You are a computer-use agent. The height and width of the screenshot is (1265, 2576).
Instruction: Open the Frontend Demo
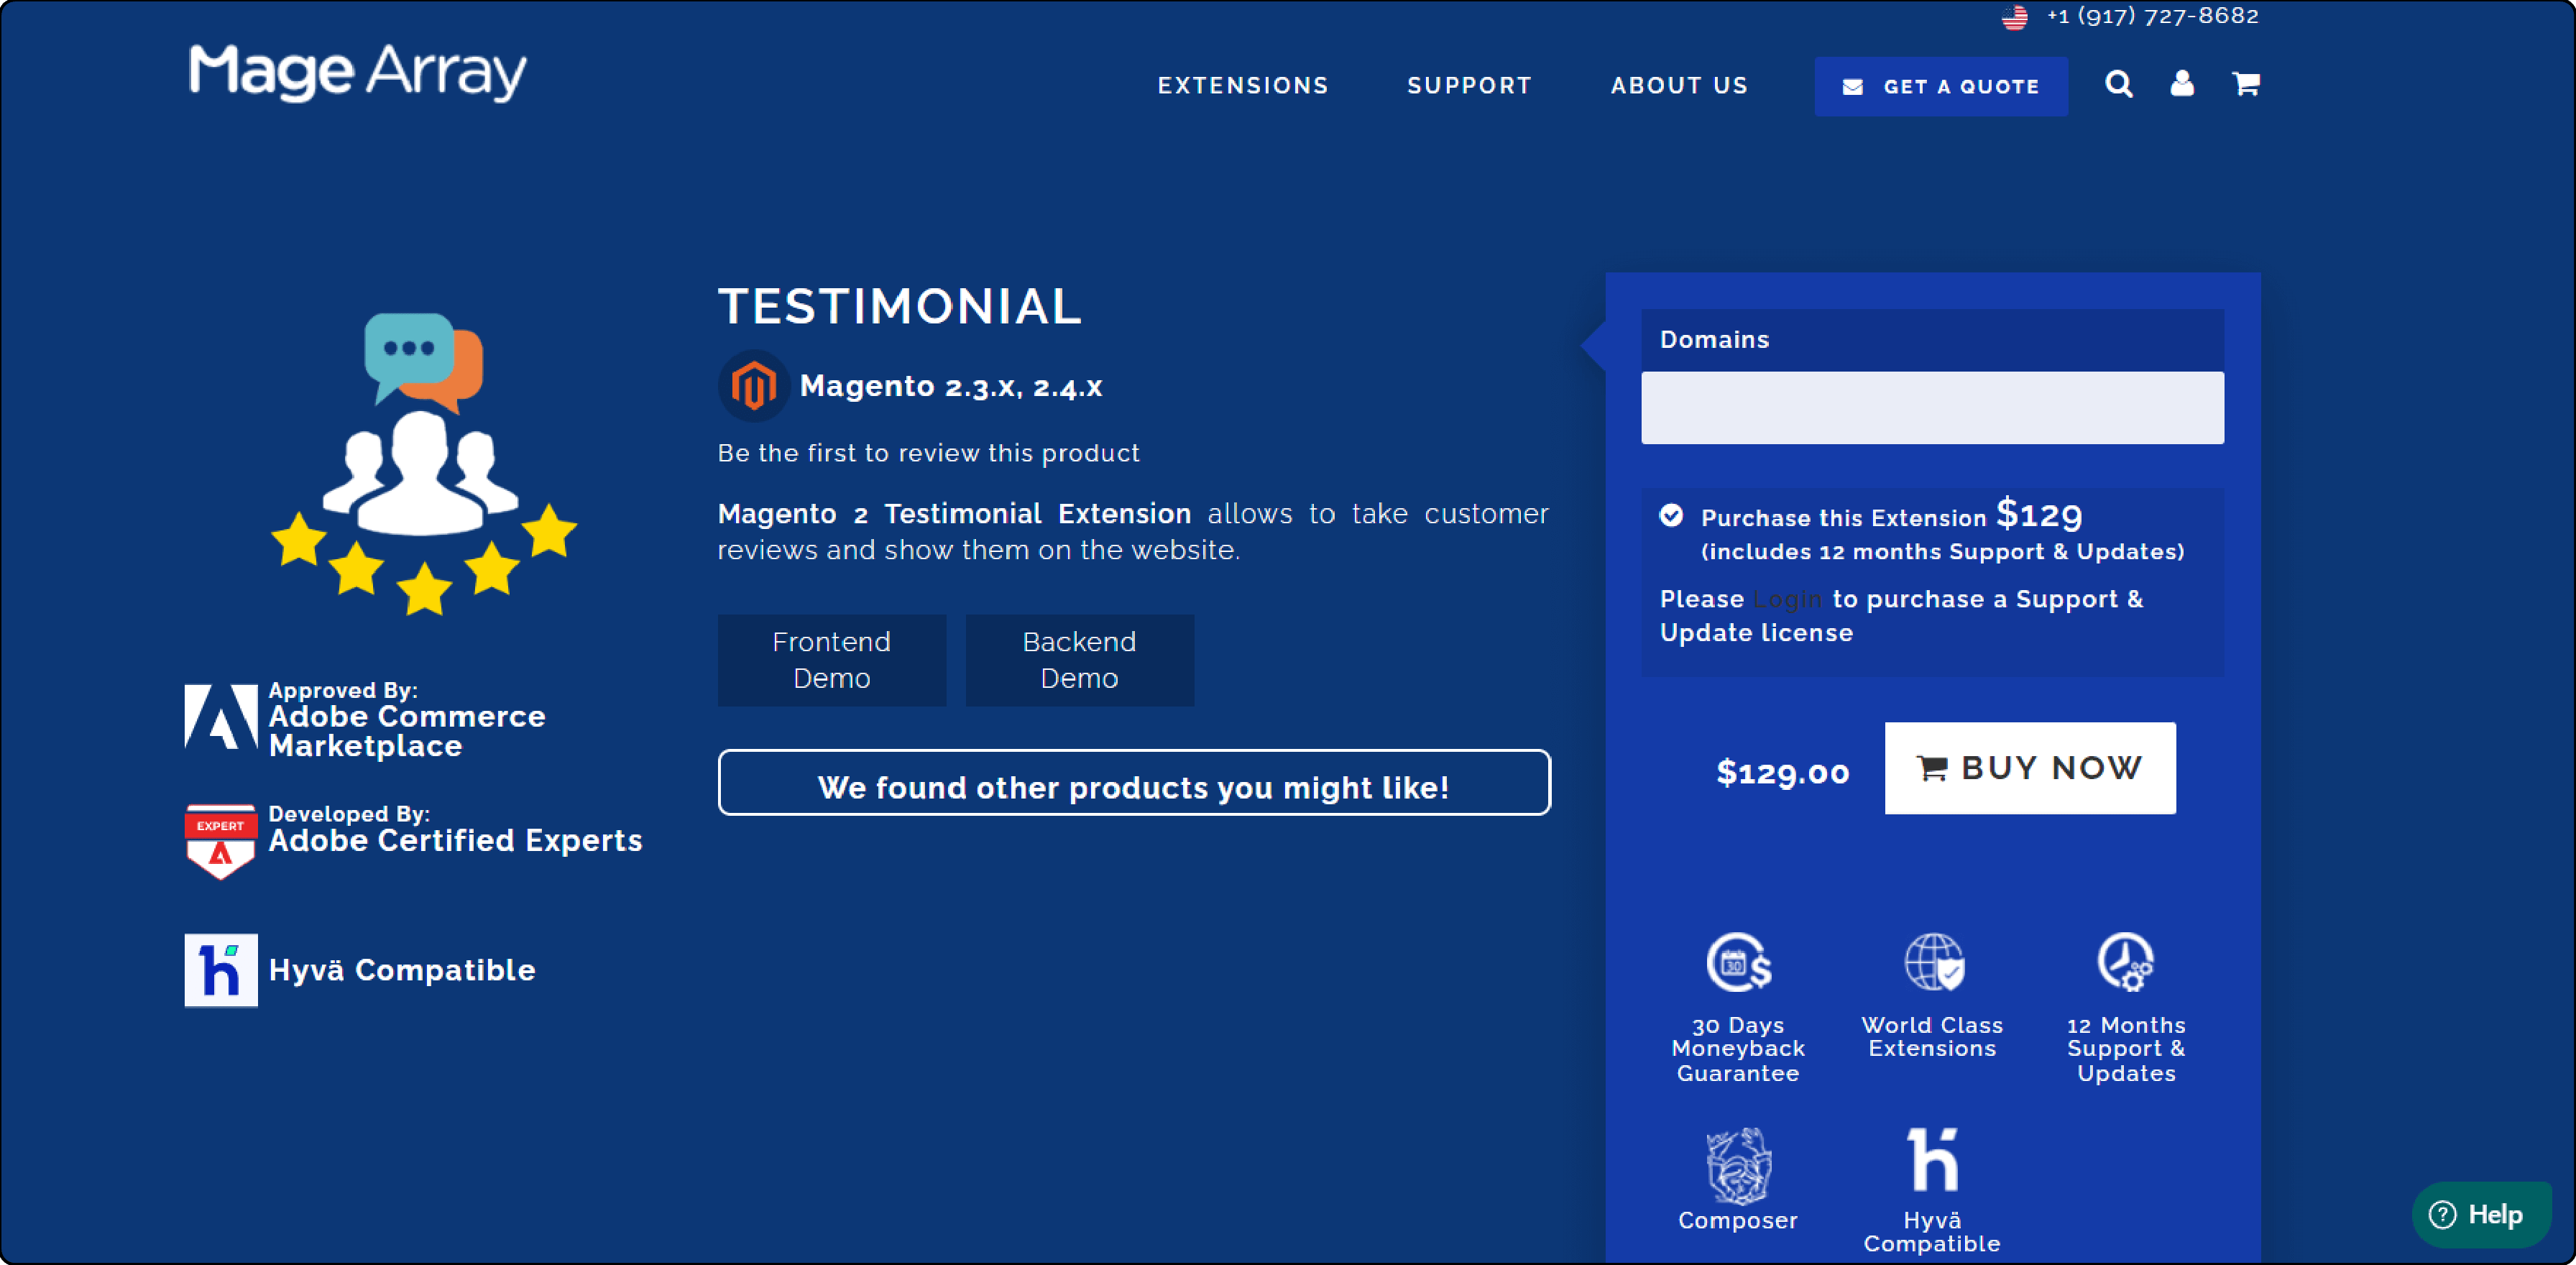pos(831,660)
